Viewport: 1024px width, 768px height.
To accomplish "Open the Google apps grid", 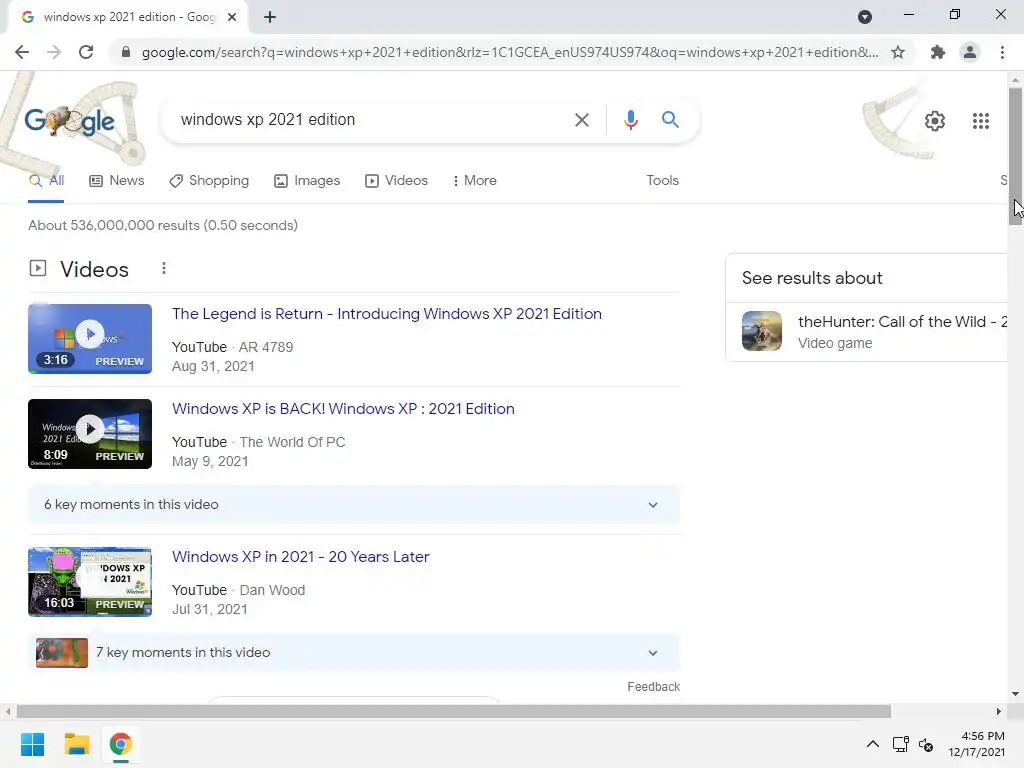I will point(980,121).
